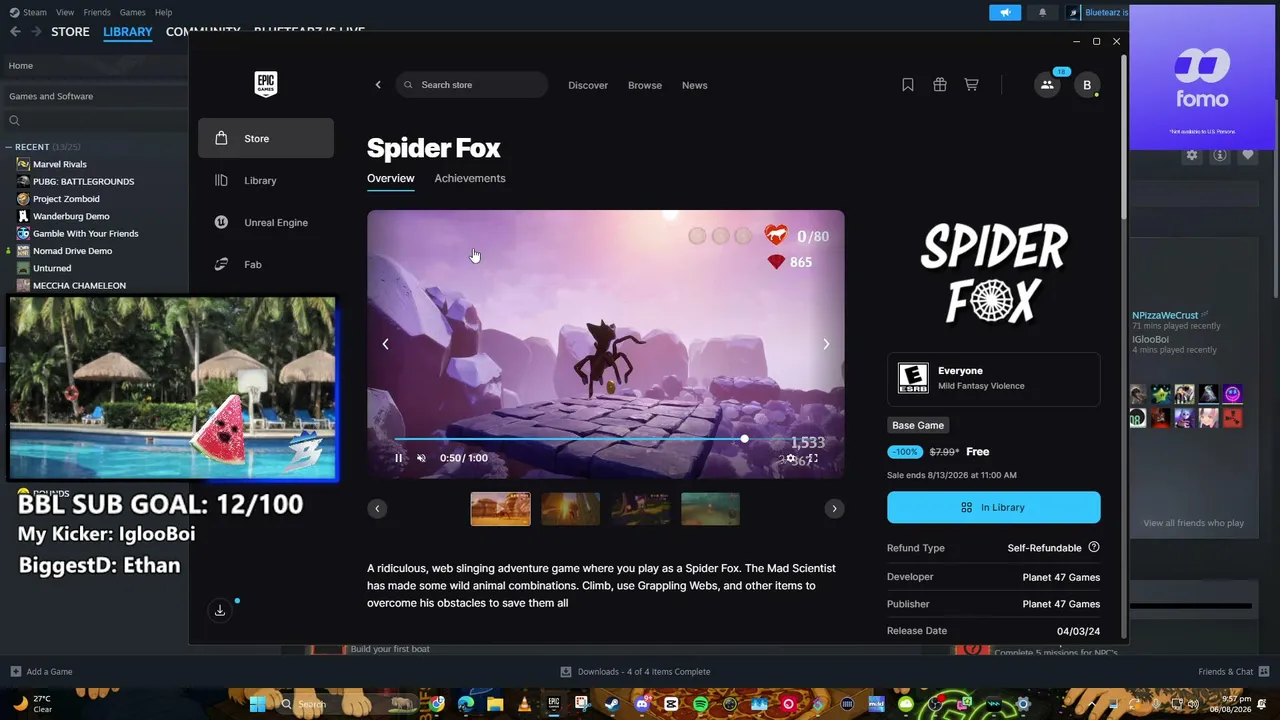
Task: Open Library in the Epic sidebar
Action: 266,180
